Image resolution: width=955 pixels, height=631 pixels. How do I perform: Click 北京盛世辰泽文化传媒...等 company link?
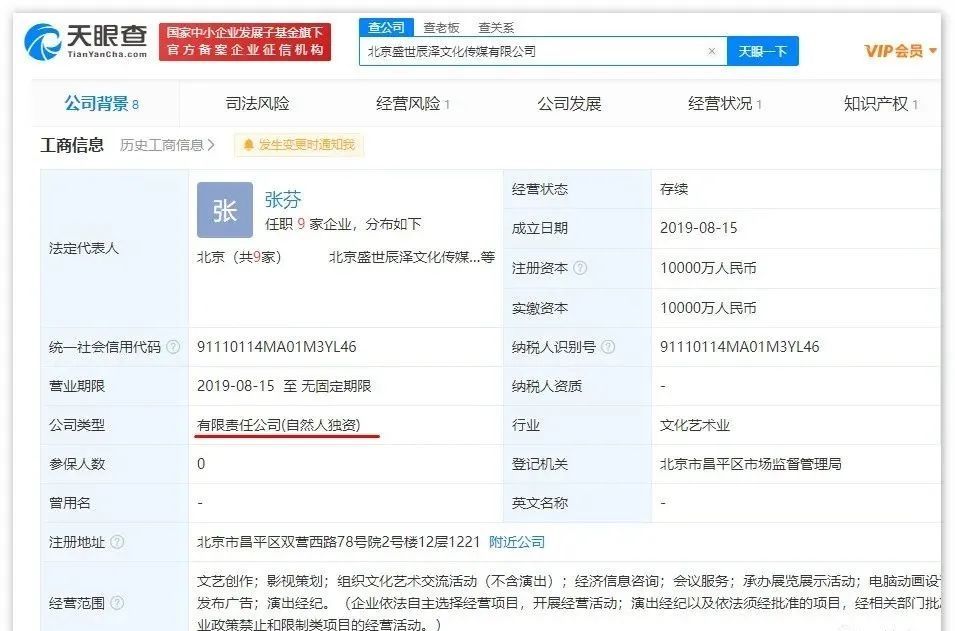412,257
